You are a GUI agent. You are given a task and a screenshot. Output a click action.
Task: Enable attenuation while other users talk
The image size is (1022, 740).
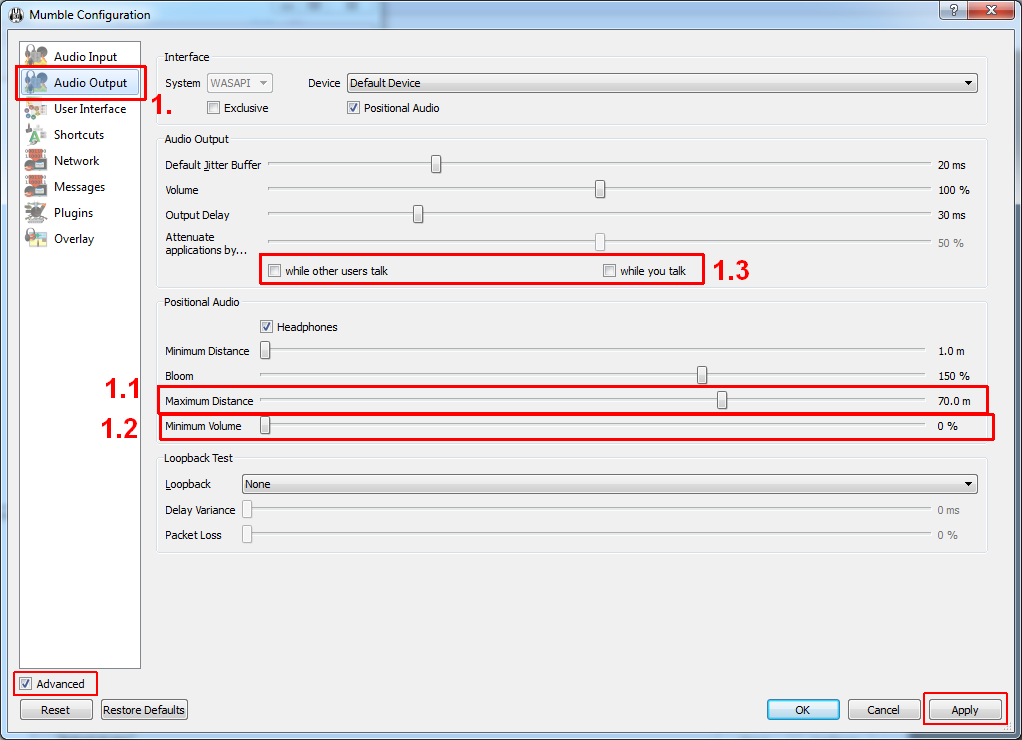click(274, 271)
